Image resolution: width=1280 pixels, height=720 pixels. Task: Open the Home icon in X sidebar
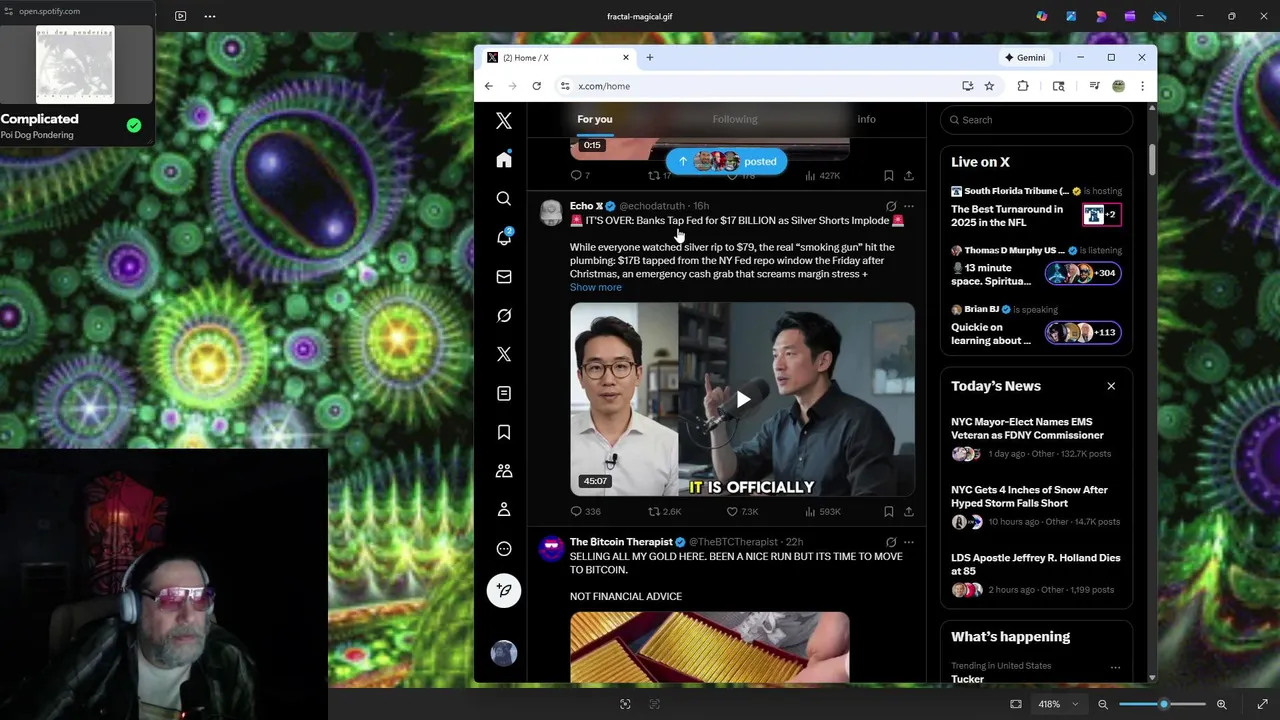(504, 160)
